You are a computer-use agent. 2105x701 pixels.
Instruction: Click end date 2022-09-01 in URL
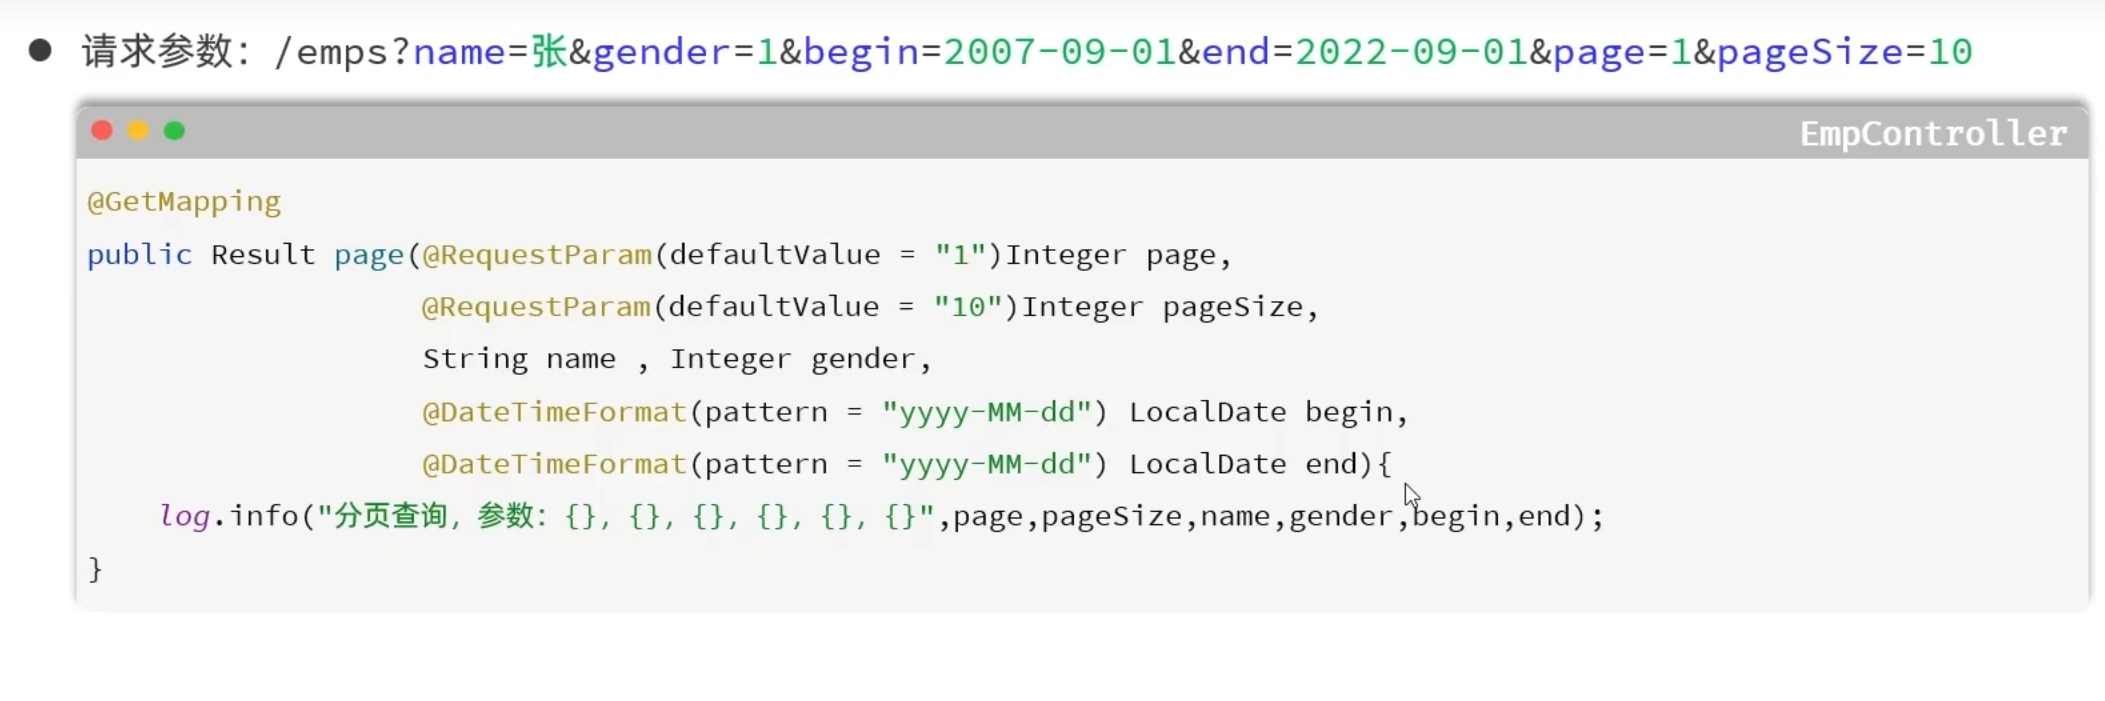tap(1411, 52)
